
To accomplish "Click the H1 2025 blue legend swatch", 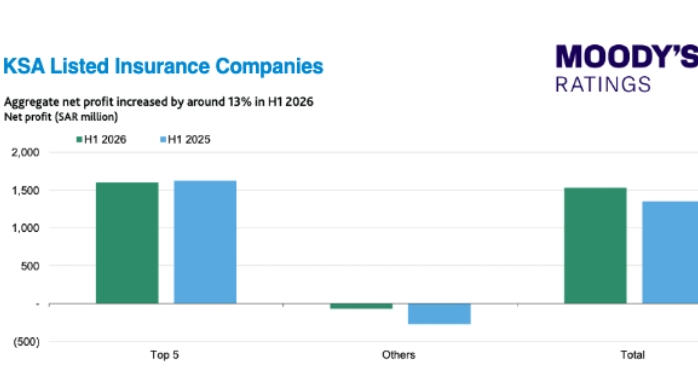I will tap(163, 140).
